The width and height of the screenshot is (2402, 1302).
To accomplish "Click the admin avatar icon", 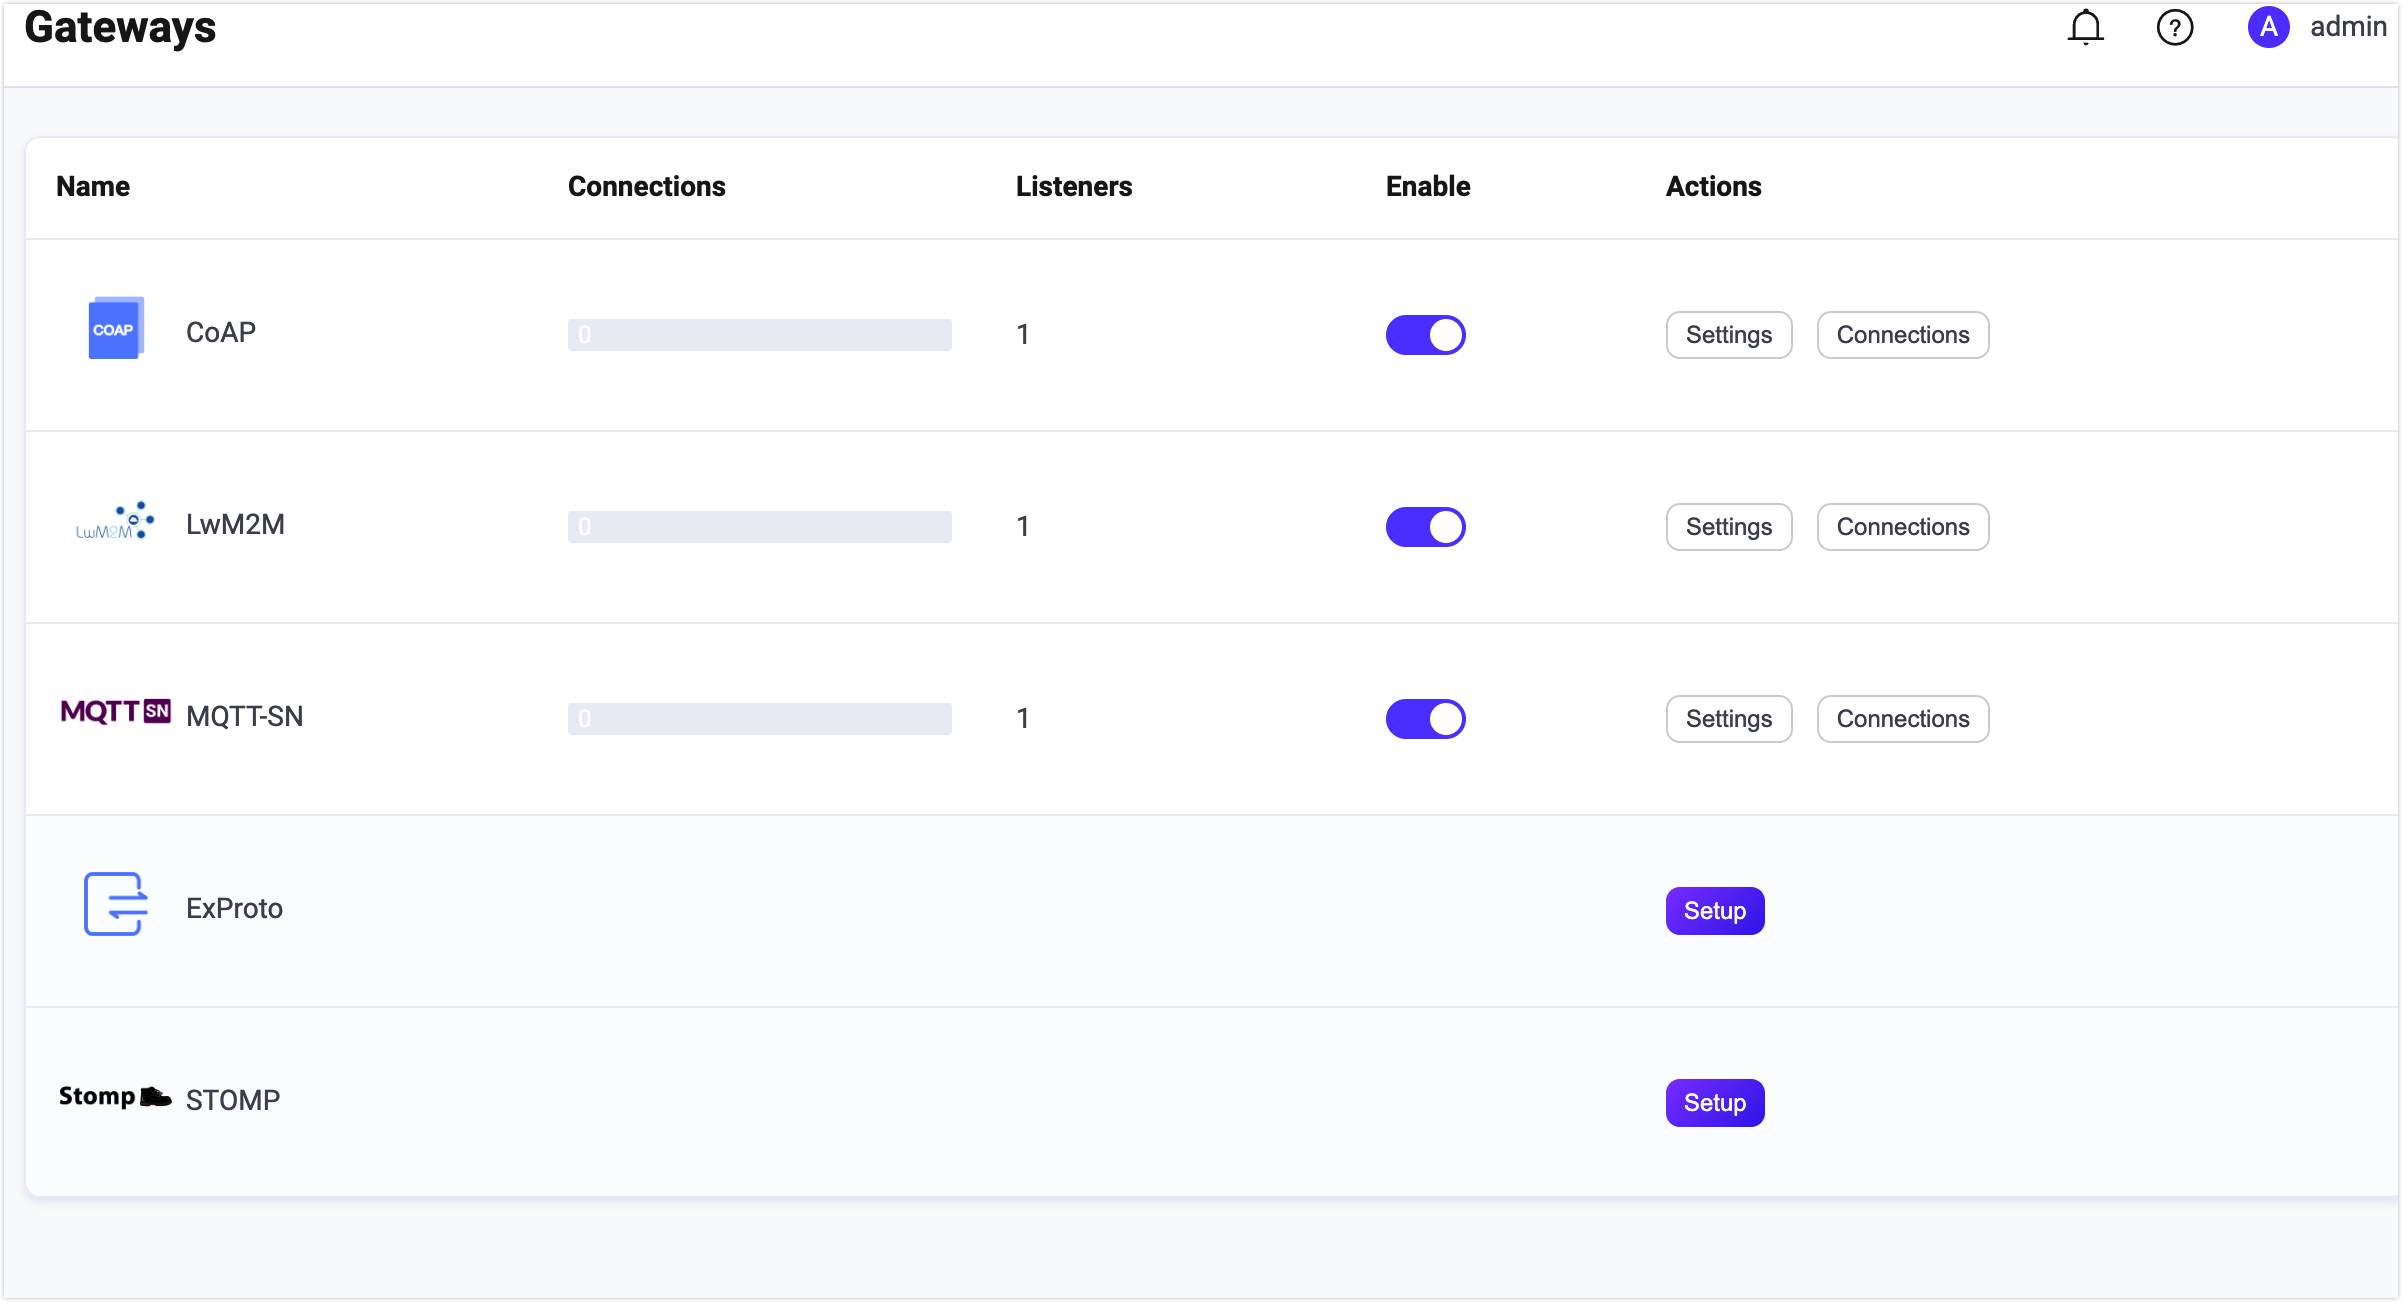I will 2268,27.
